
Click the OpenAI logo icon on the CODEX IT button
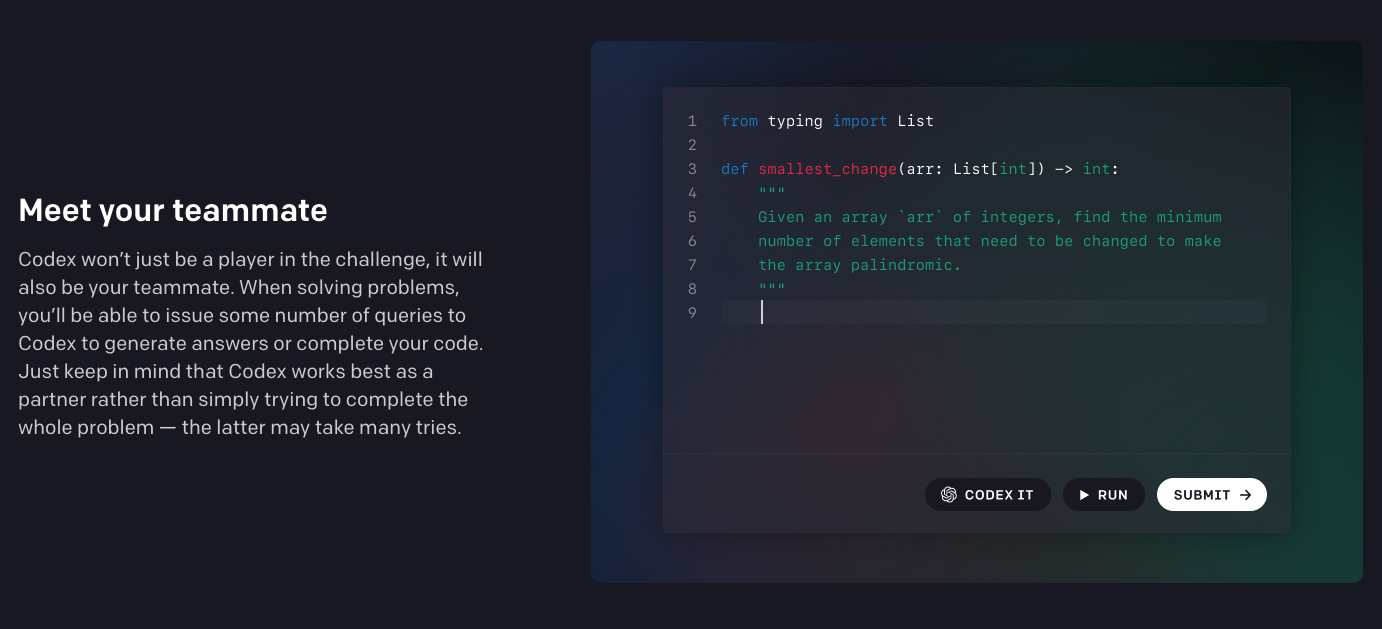coord(948,494)
